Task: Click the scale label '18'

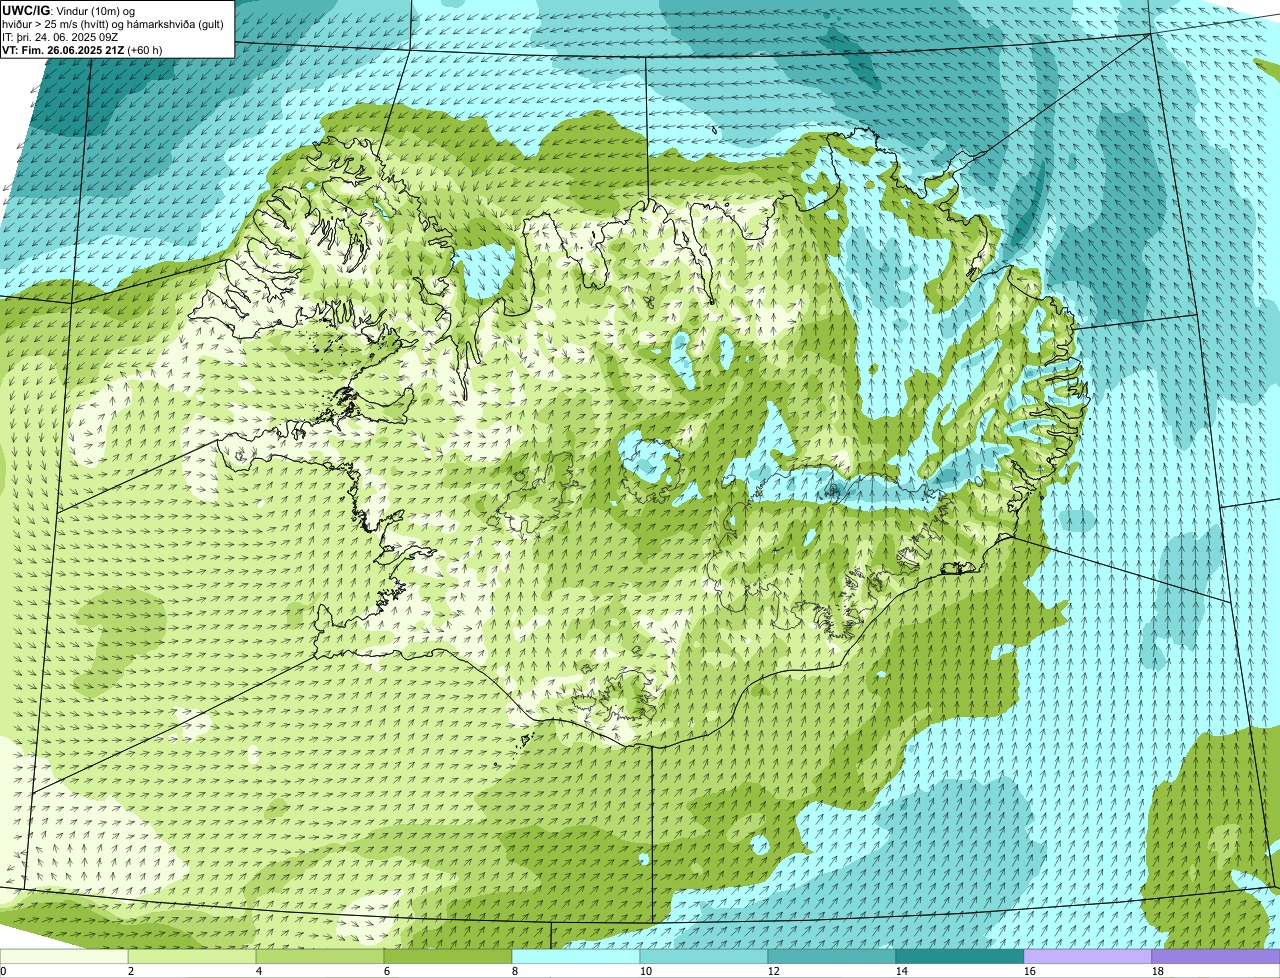Action: [1158, 971]
